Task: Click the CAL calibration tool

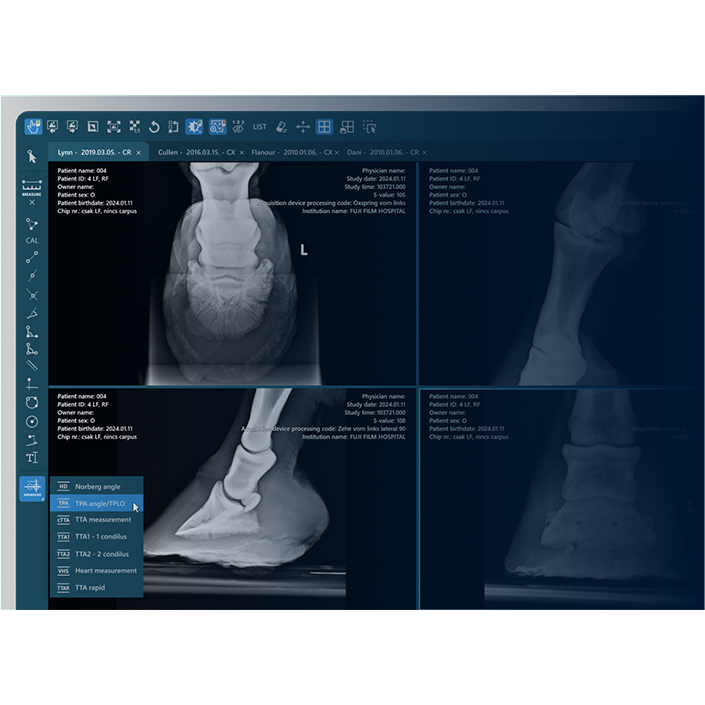Action: coord(32,241)
